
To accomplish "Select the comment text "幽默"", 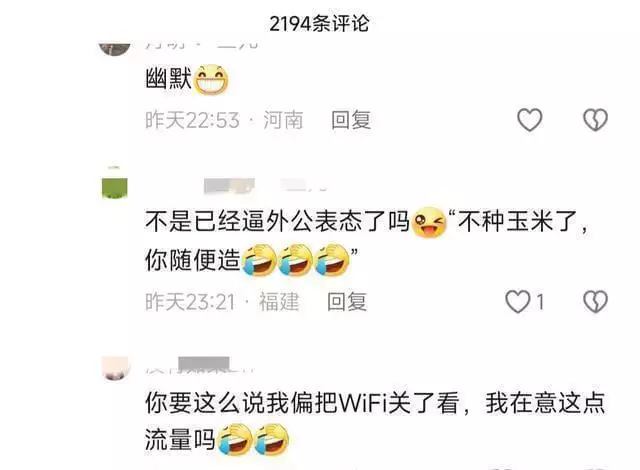I will (168, 79).
